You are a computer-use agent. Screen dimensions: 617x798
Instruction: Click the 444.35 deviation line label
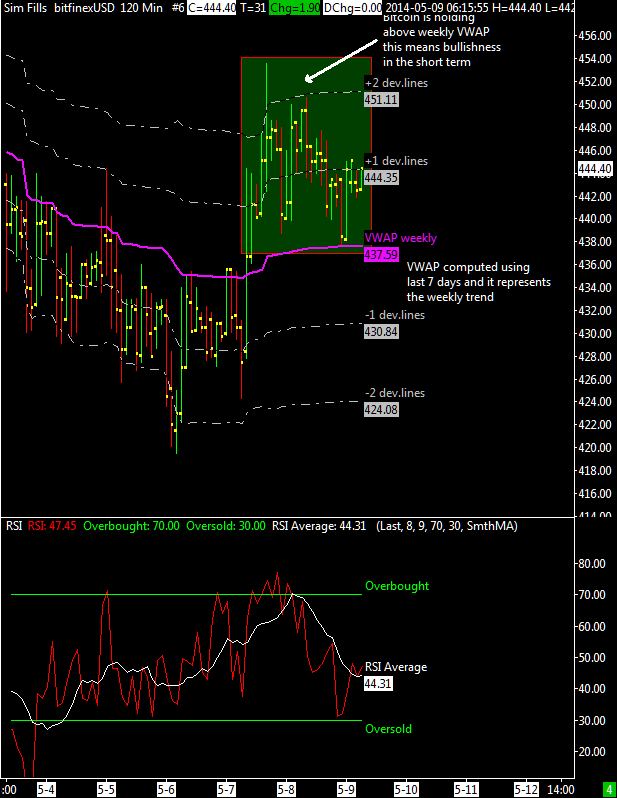(381, 177)
